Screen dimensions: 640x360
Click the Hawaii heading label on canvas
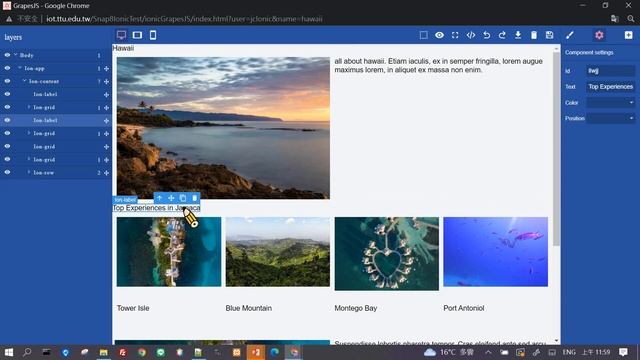123,48
